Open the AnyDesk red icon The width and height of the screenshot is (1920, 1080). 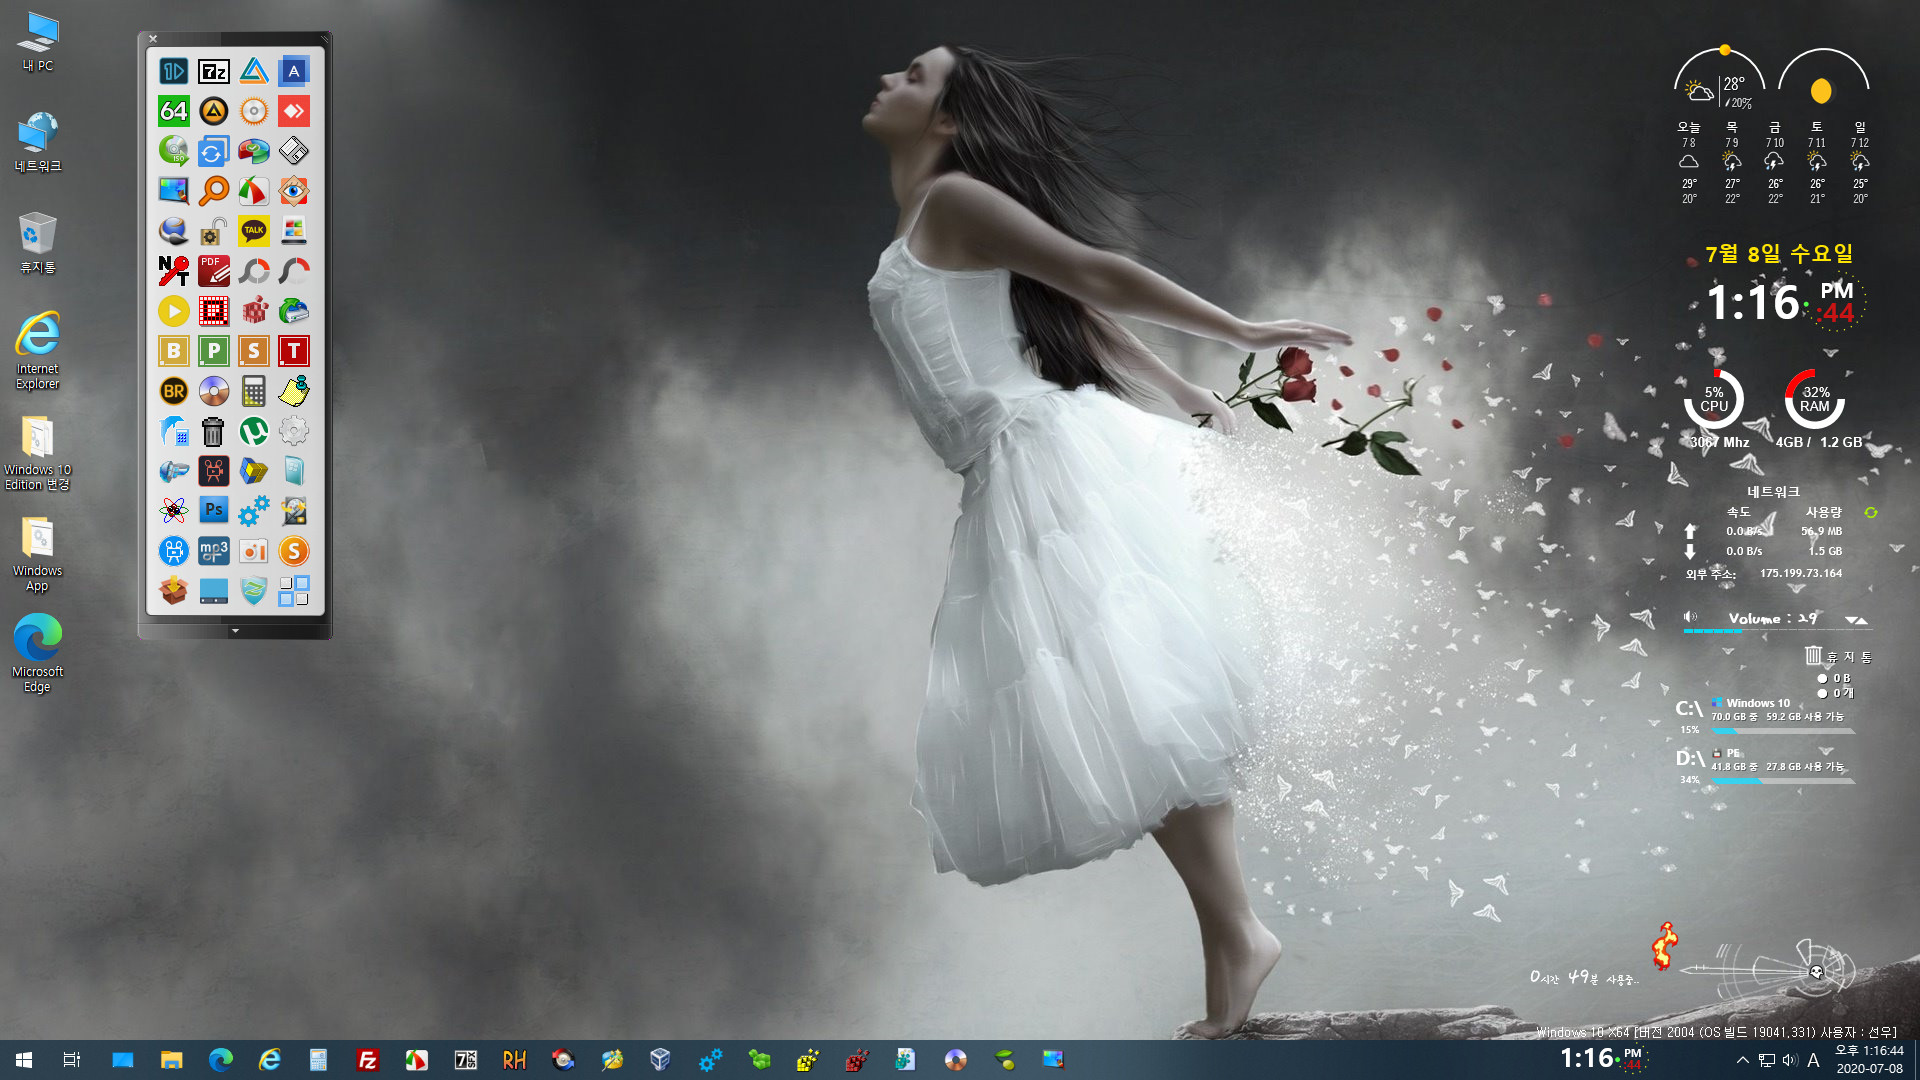pos(293,111)
